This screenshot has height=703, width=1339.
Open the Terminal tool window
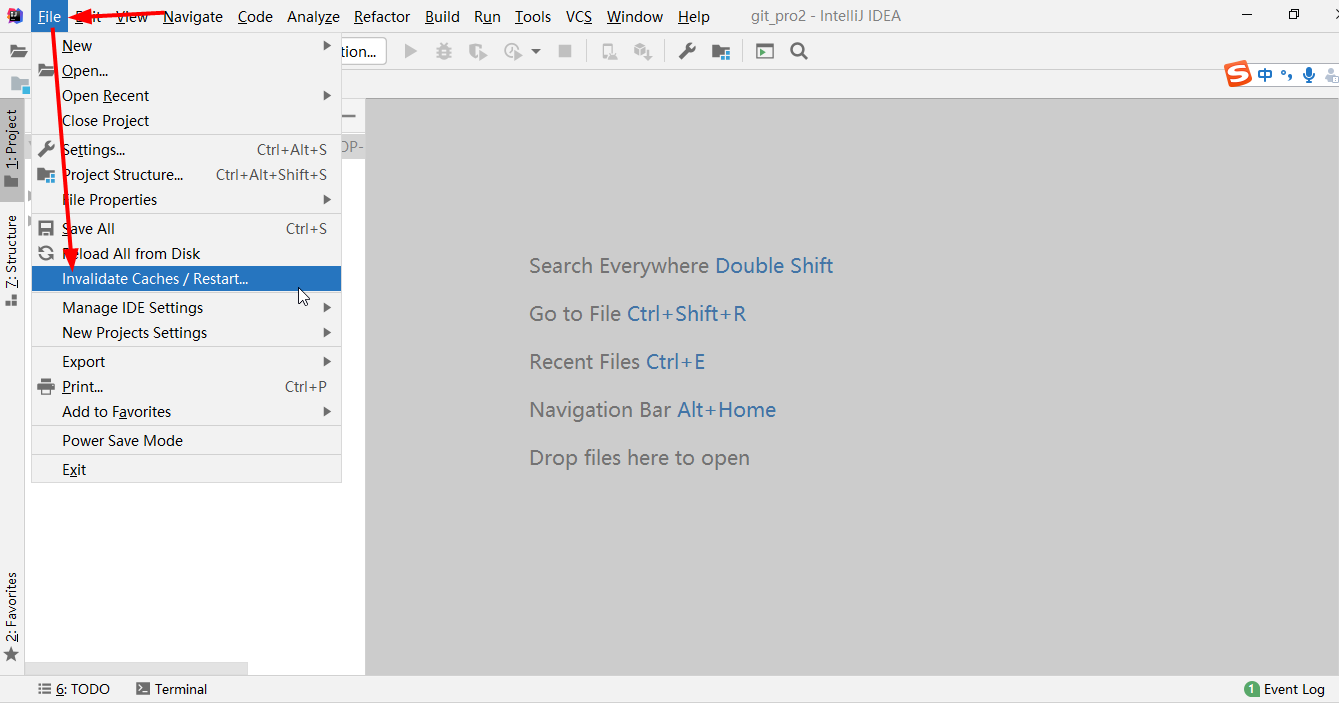172,689
